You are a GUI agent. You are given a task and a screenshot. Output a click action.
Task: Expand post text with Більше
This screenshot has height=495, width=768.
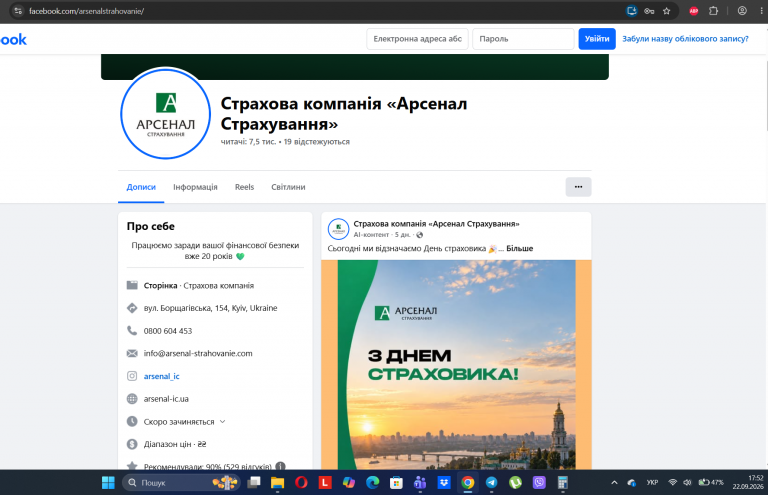coord(519,249)
